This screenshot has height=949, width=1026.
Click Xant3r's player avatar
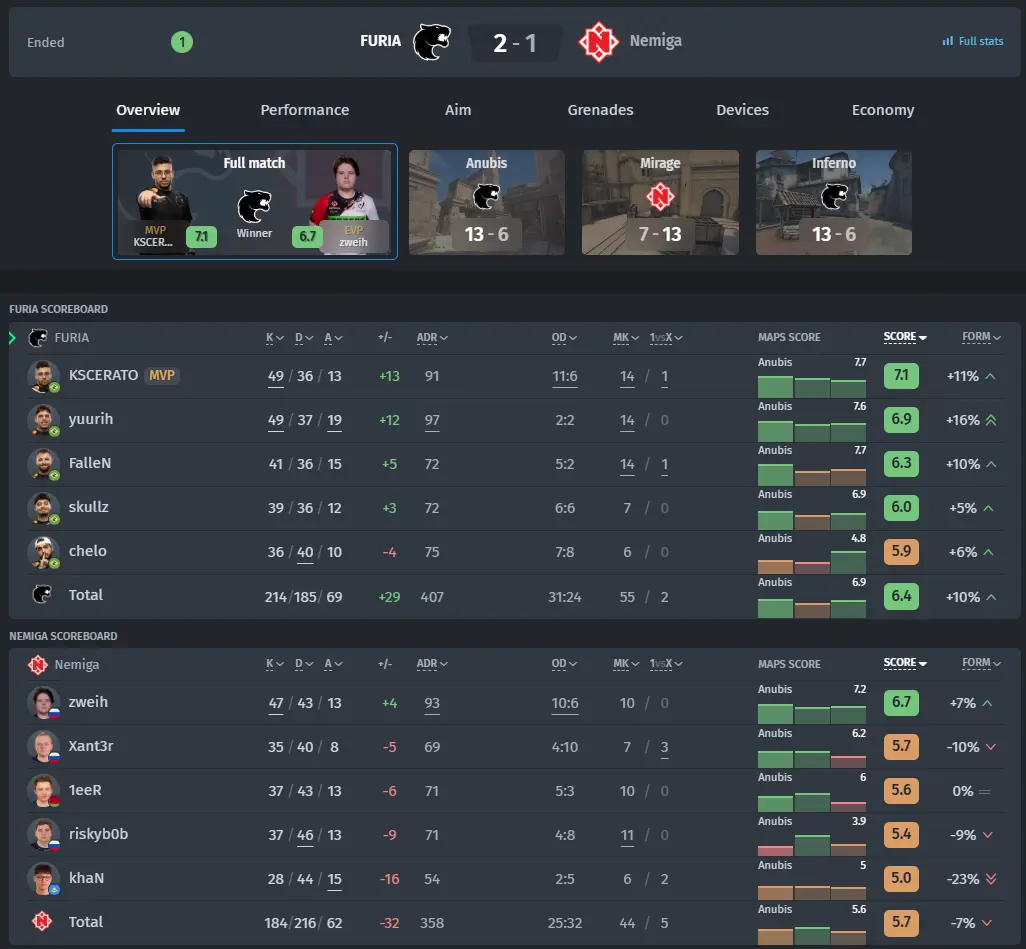[43, 747]
